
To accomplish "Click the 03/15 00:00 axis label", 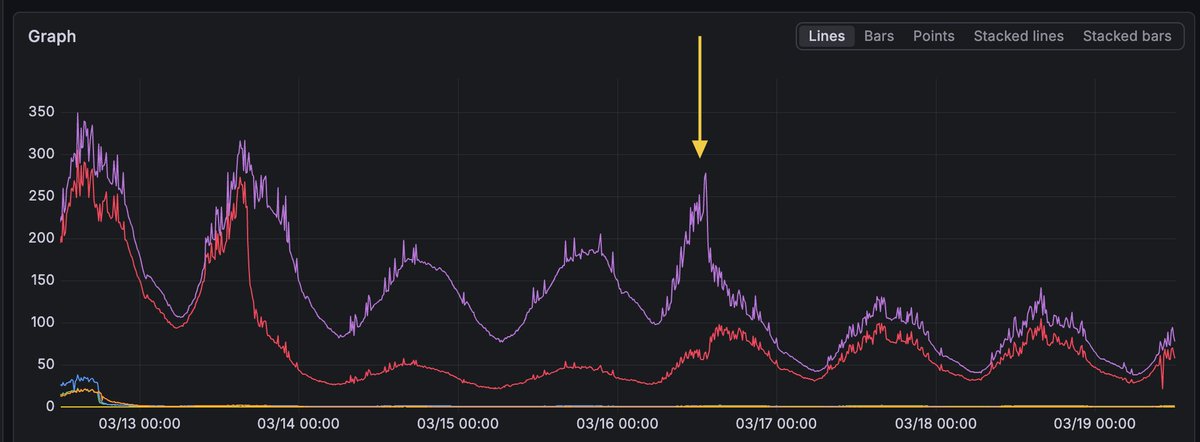I will pos(457,423).
